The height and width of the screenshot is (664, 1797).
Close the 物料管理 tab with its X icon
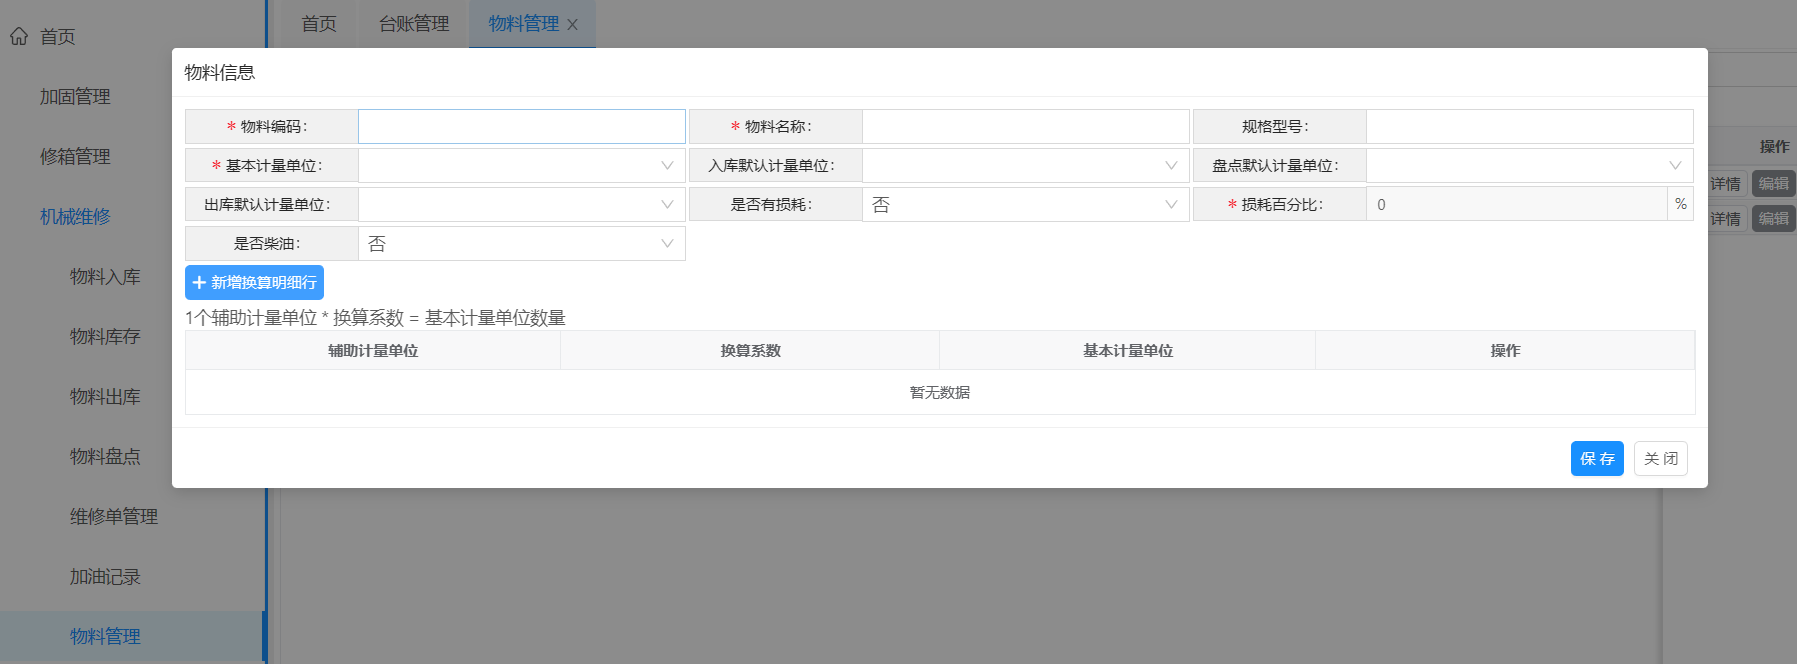tap(573, 25)
